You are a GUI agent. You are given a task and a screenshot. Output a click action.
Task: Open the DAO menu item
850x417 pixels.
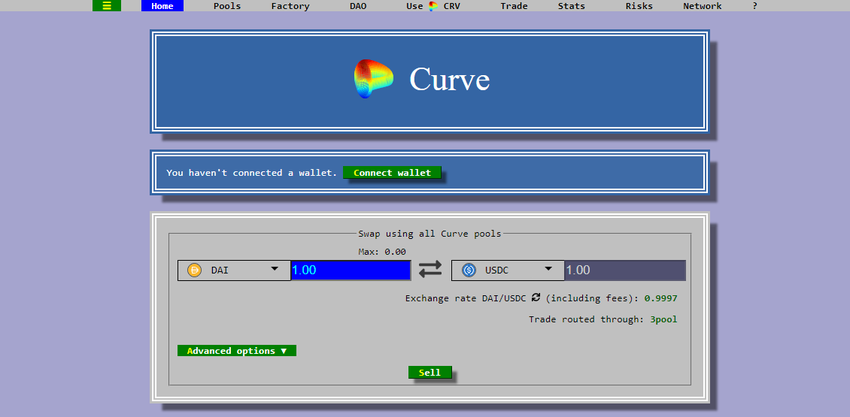pyautogui.click(x=358, y=6)
